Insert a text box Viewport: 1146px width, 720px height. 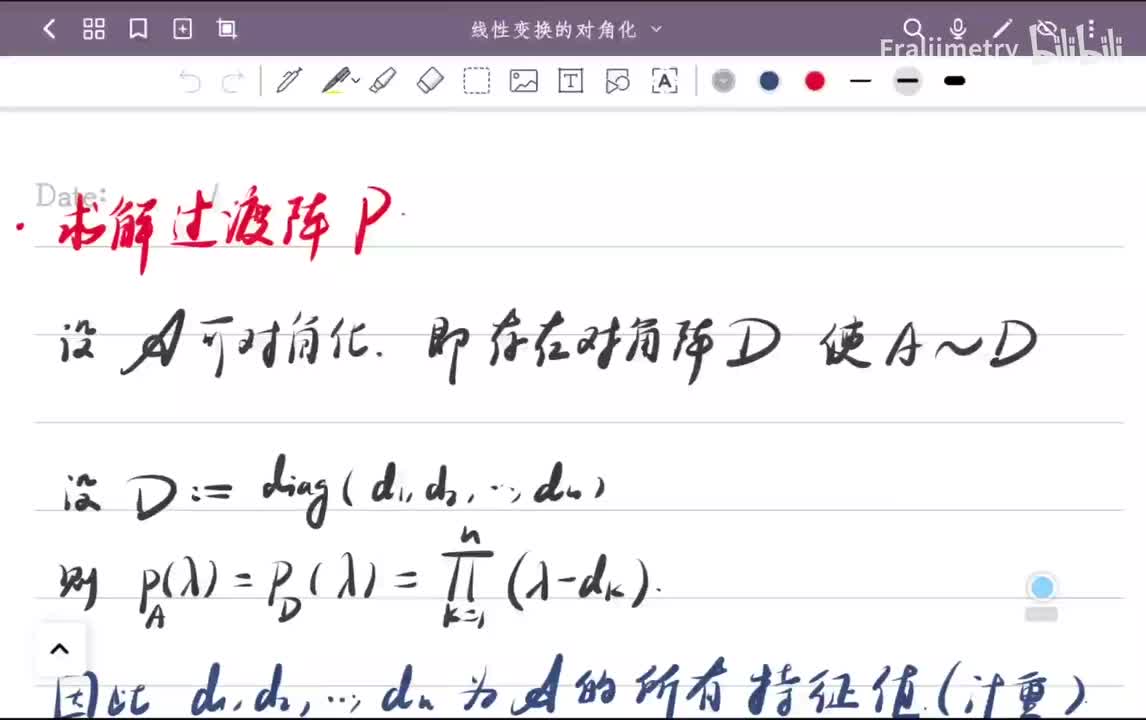(x=570, y=80)
